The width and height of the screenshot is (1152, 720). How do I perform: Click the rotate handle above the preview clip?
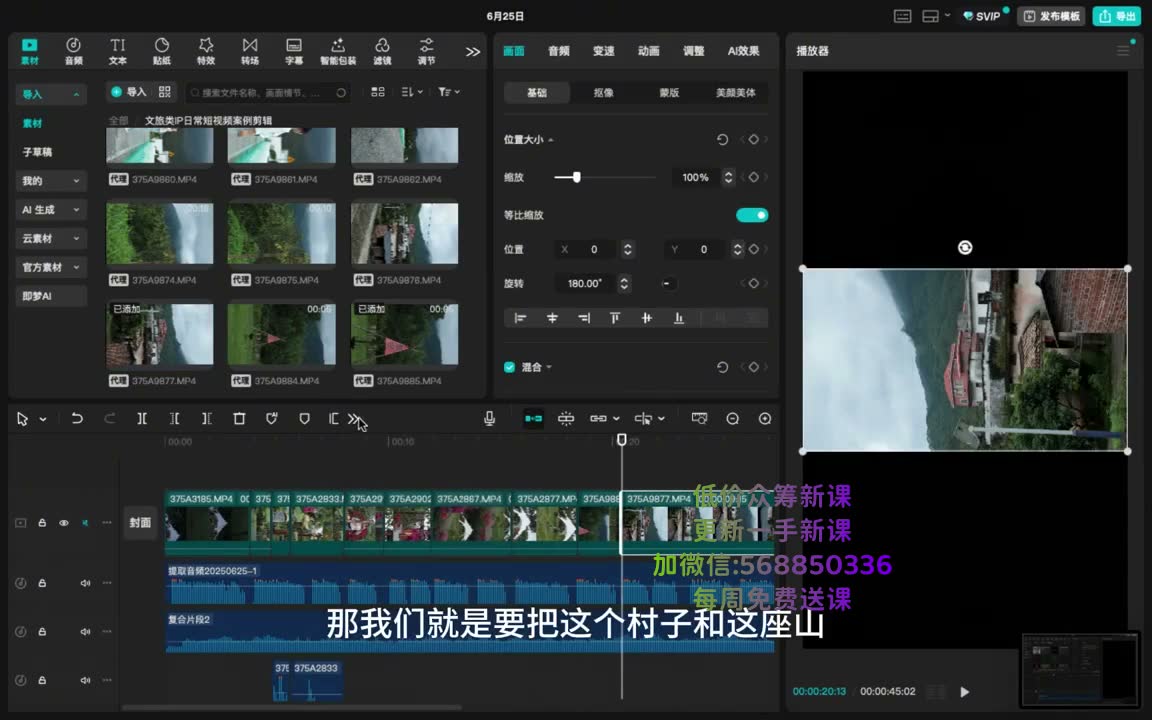[965, 248]
